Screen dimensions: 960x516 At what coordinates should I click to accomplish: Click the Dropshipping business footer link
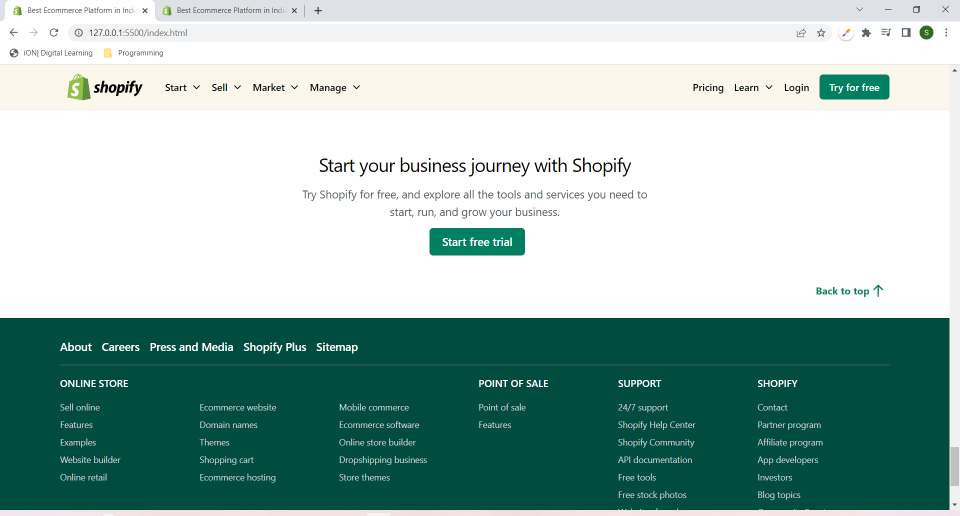383,460
